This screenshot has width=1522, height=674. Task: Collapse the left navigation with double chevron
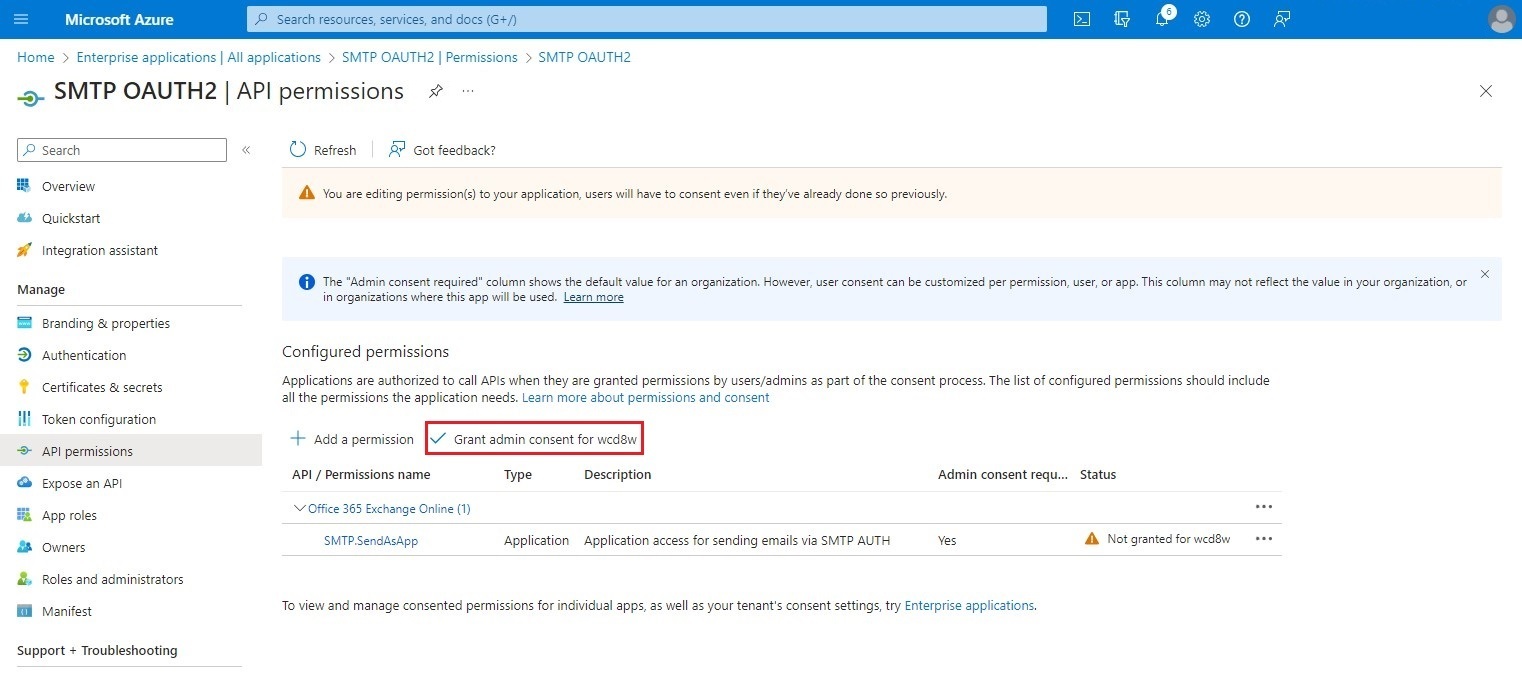pos(246,149)
